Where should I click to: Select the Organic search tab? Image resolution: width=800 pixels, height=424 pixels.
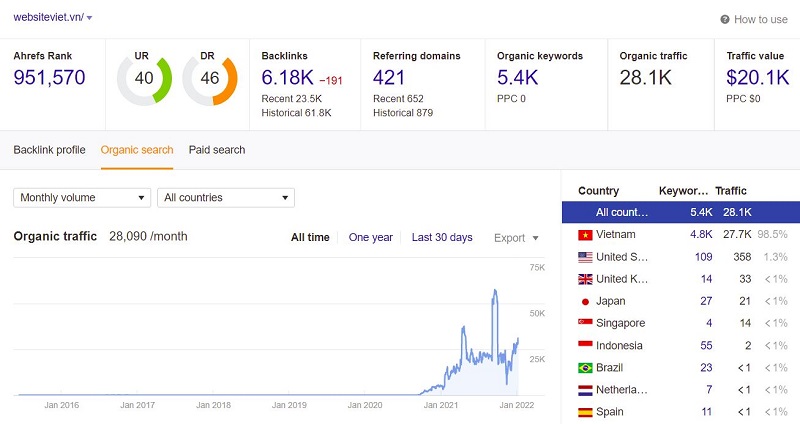(137, 150)
